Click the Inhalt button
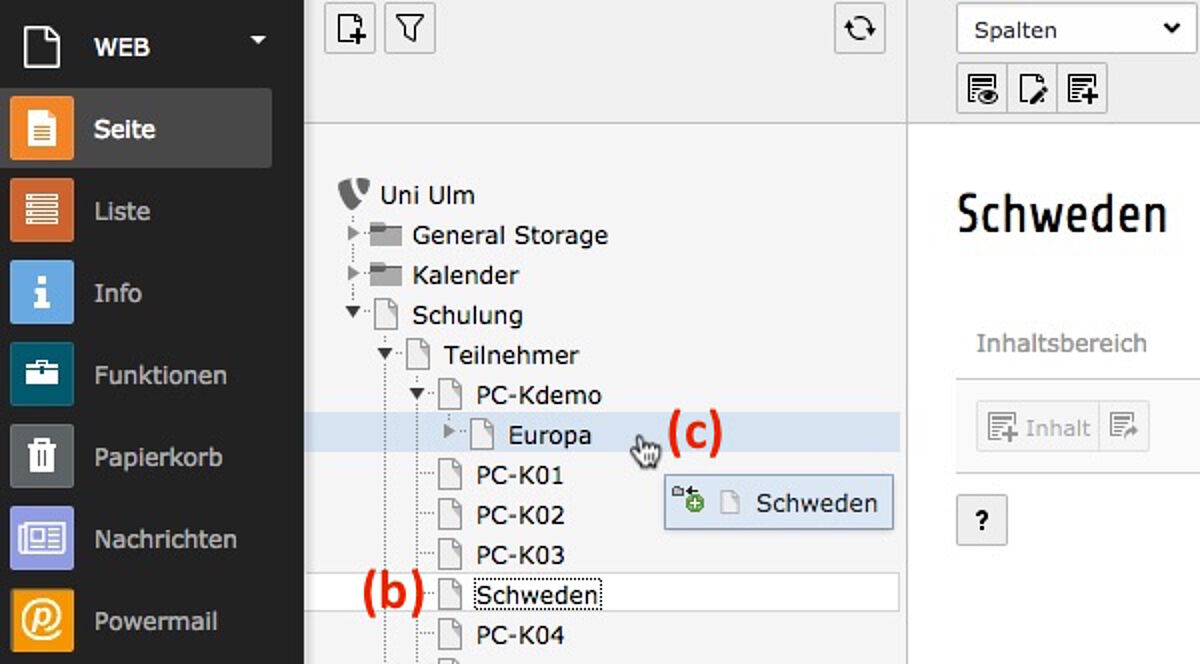 pyautogui.click(x=1037, y=427)
